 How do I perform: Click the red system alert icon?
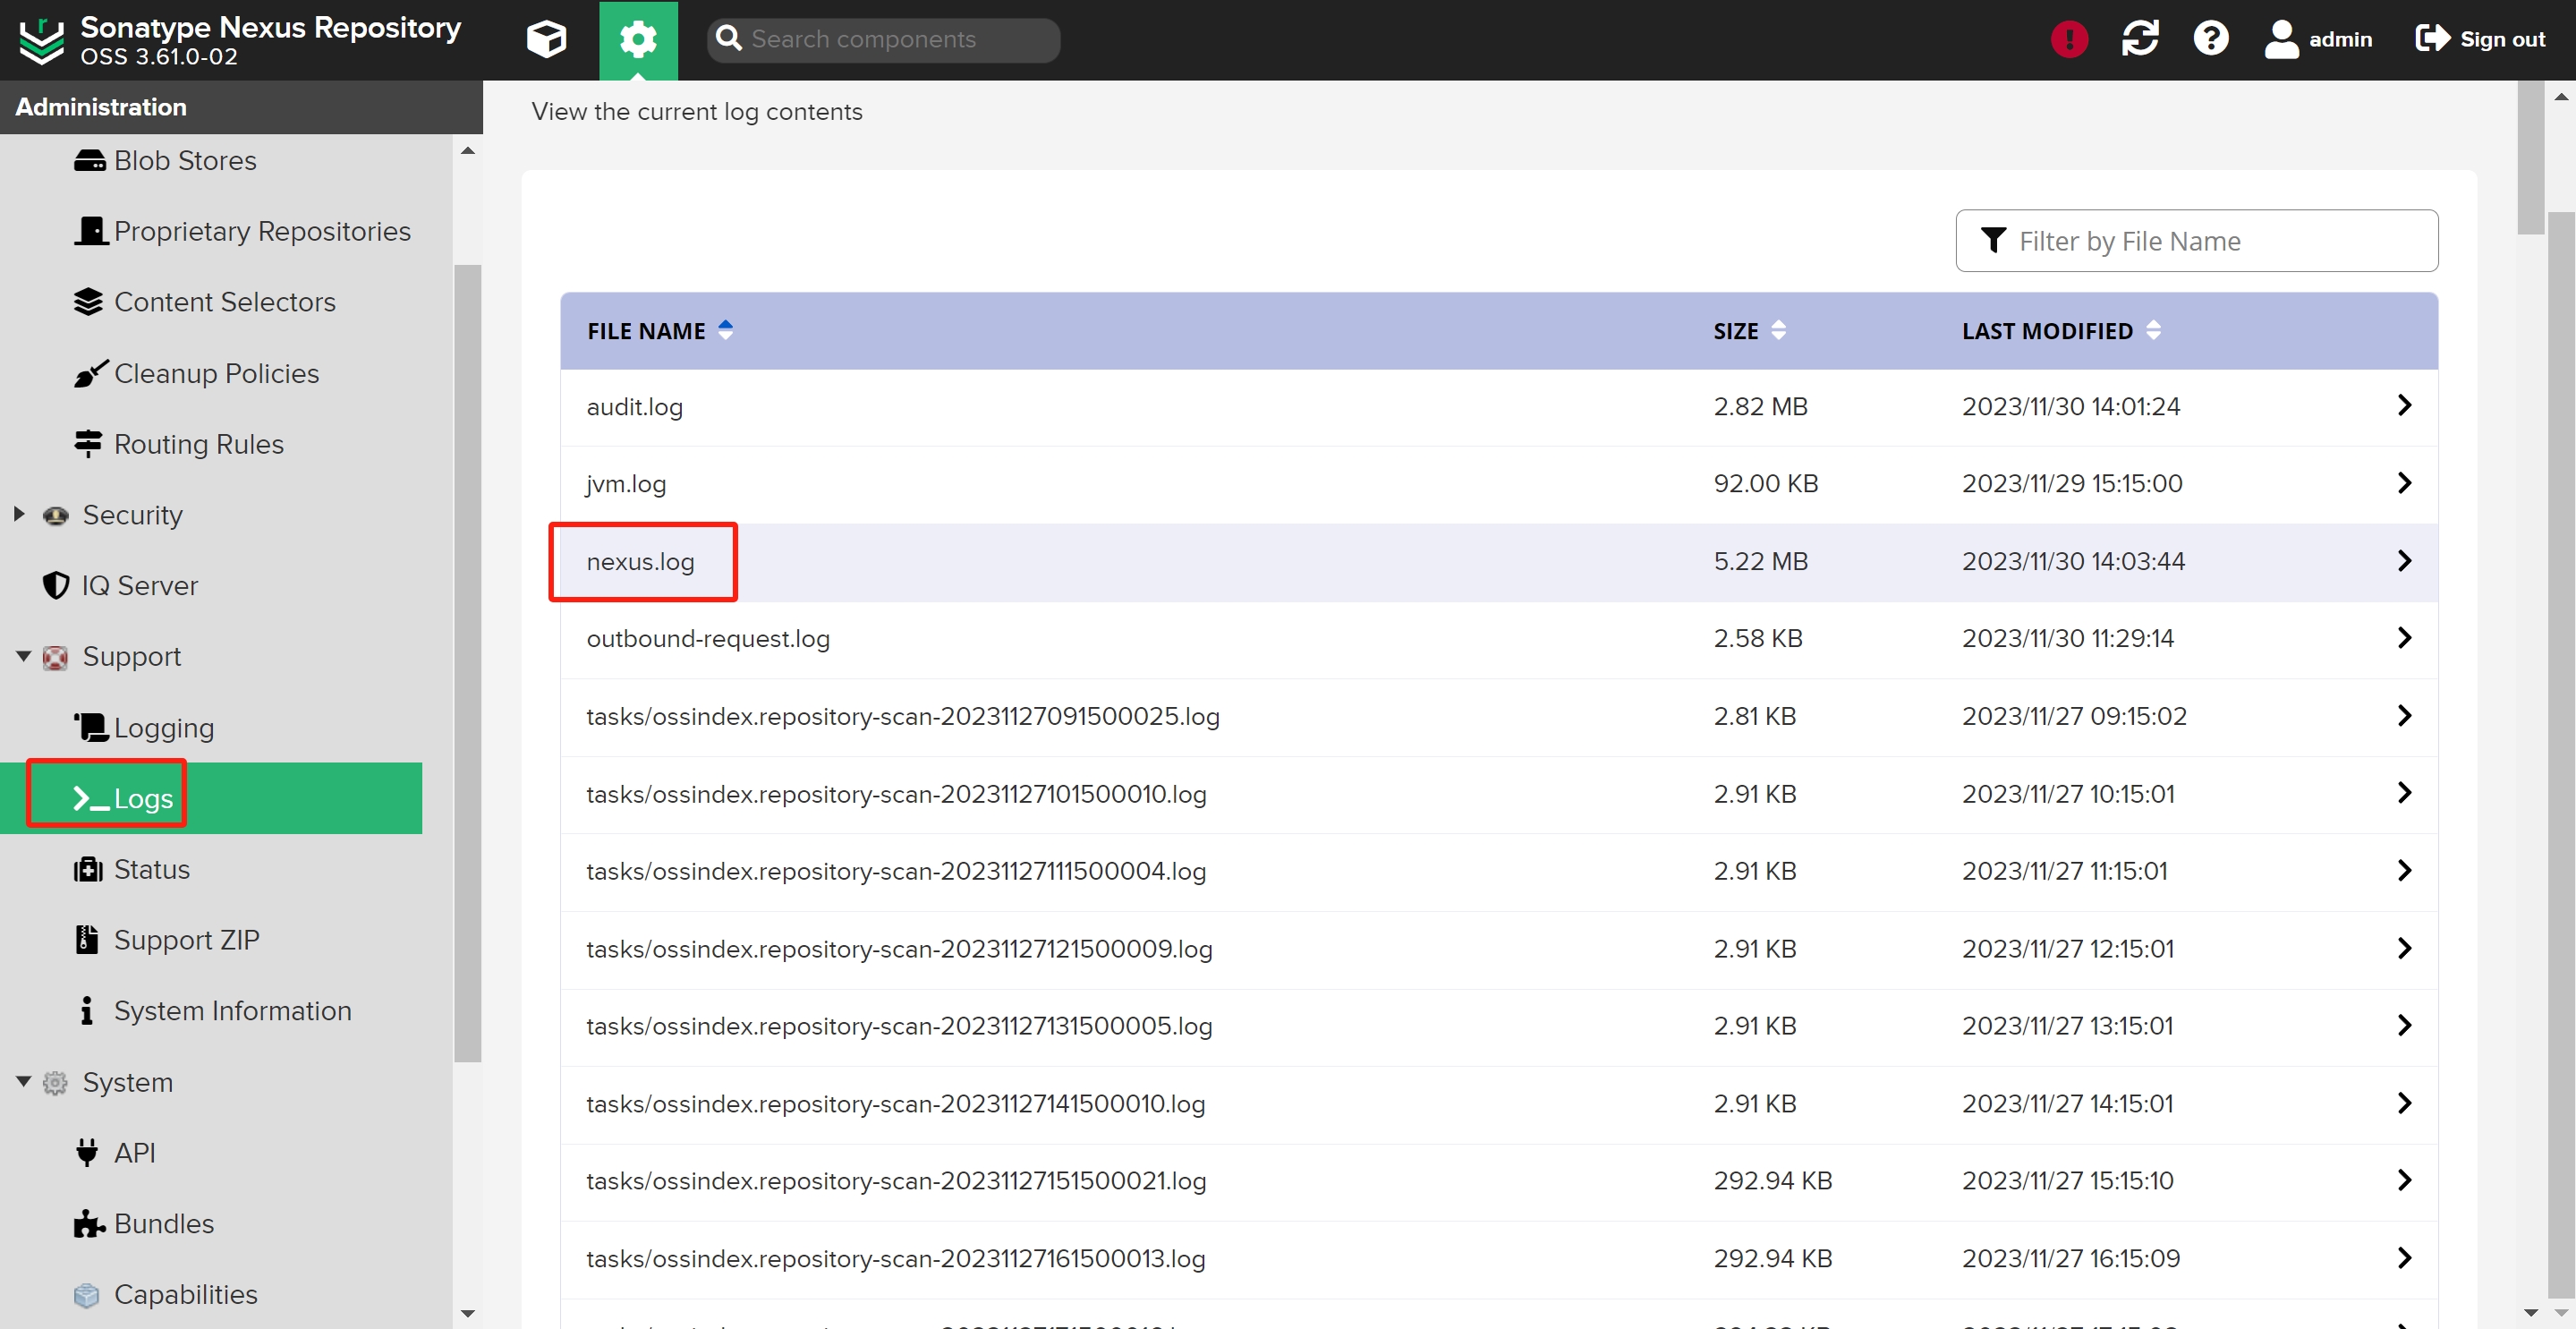pos(2068,39)
